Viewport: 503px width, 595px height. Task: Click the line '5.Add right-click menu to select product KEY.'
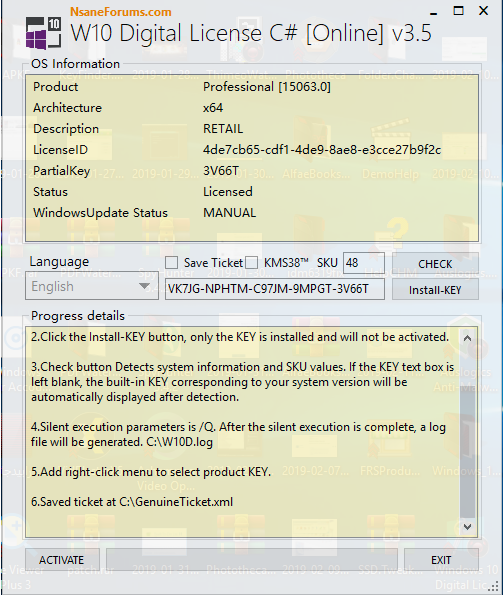[151, 472]
